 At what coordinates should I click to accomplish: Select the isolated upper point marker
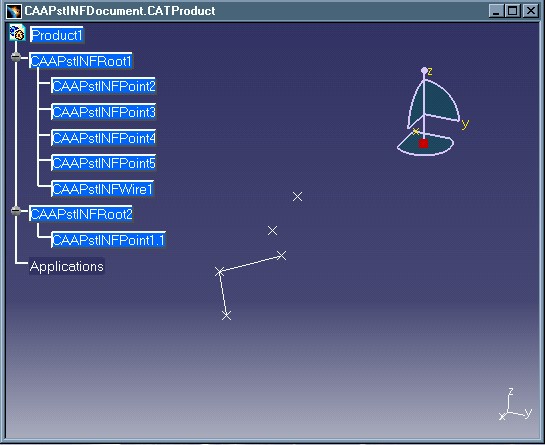297,196
